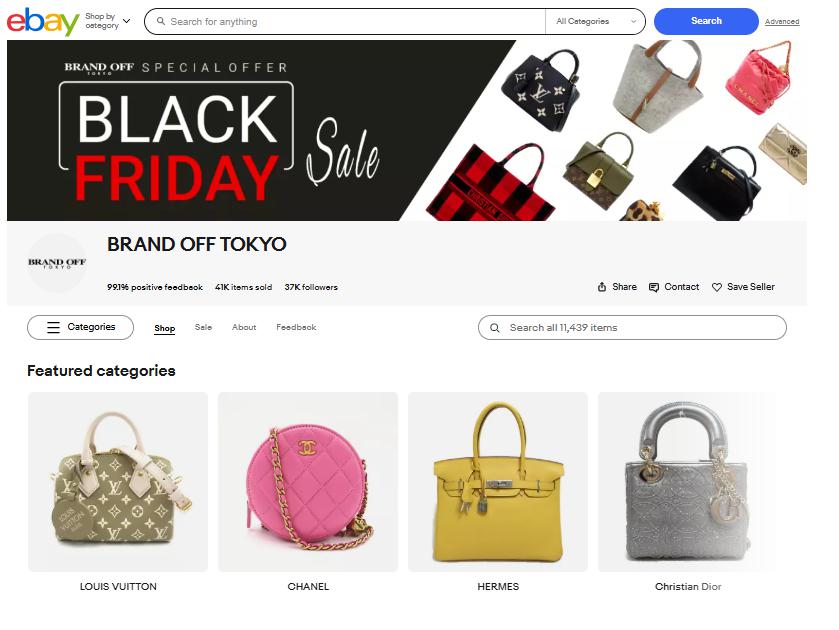Click the hamburger icon on Categories

click(x=54, y=327)
